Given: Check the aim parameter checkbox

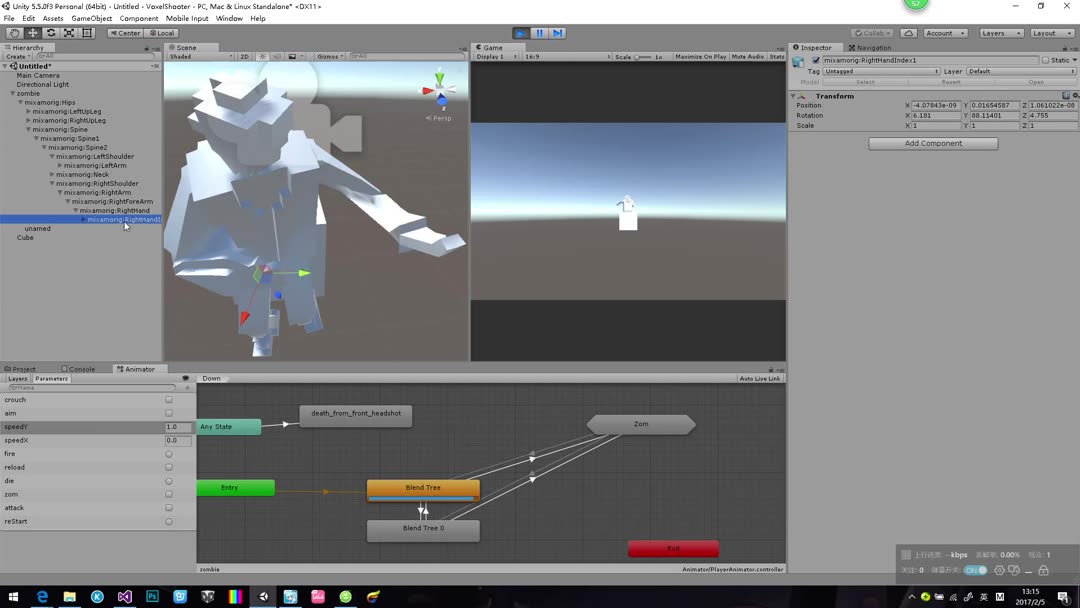Looking at the screenshot, I should (169, 412).
